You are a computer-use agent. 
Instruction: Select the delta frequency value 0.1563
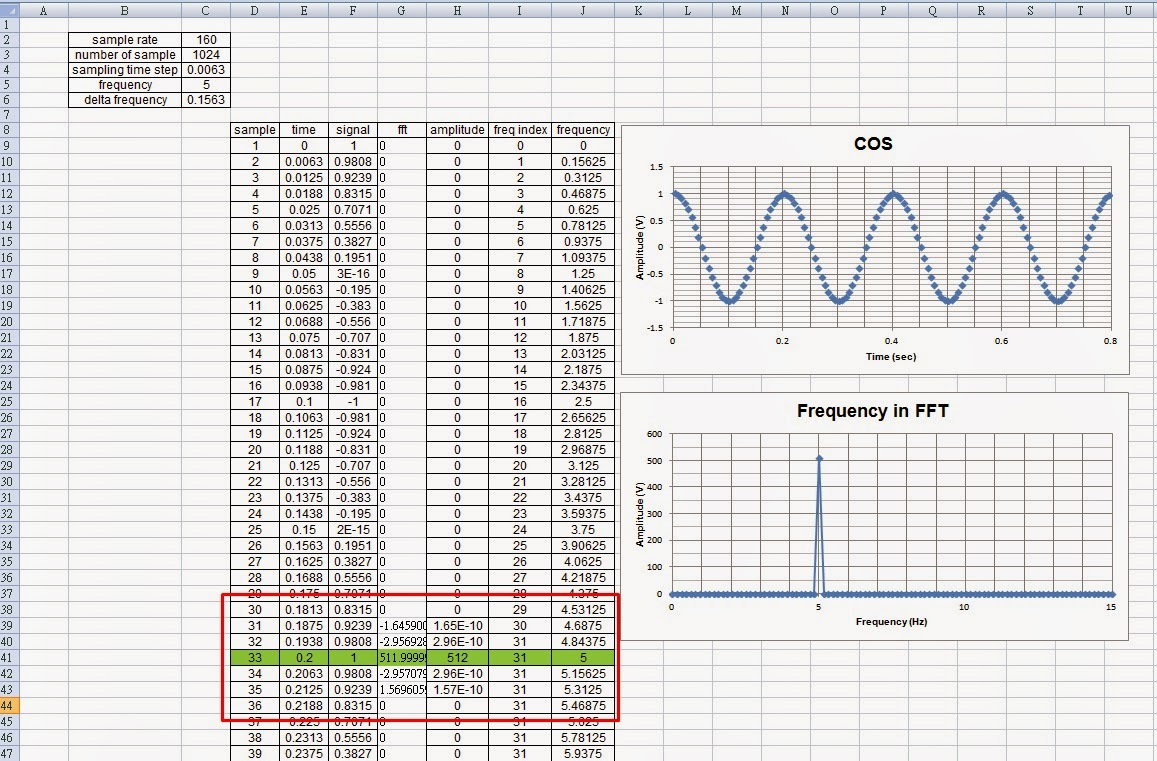[205, 100]
